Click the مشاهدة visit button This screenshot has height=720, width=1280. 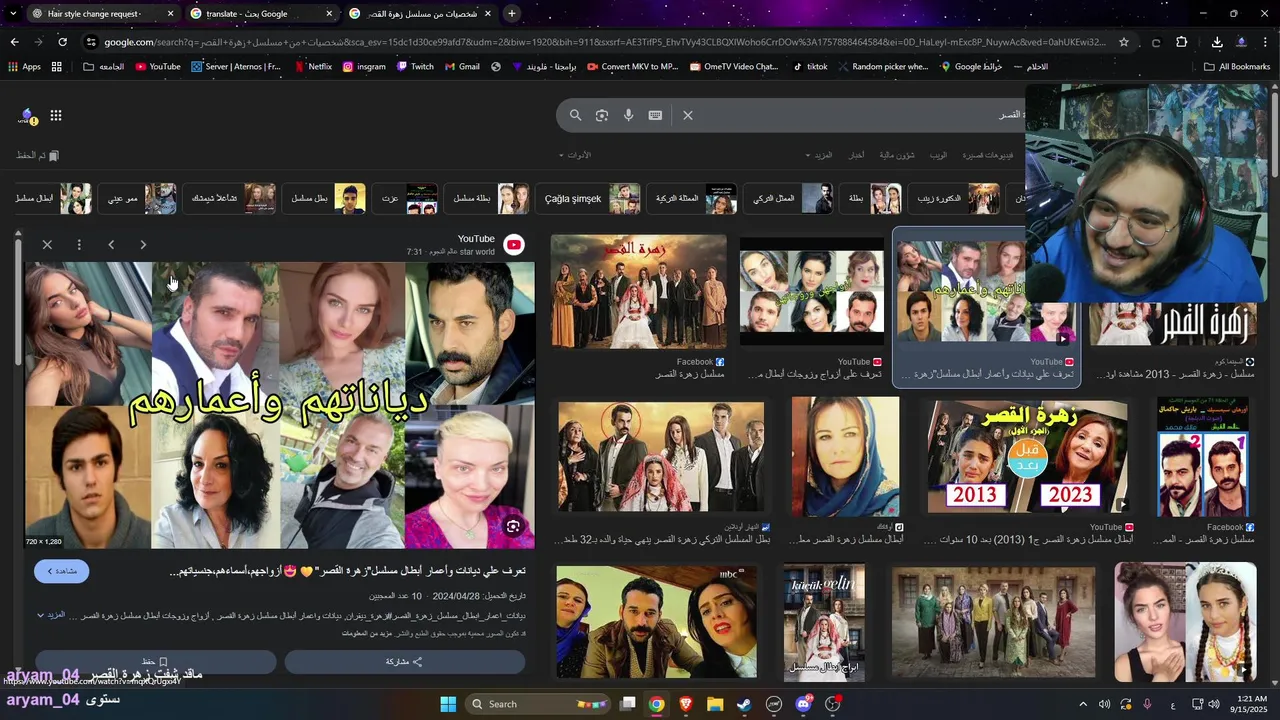point(61,571)
